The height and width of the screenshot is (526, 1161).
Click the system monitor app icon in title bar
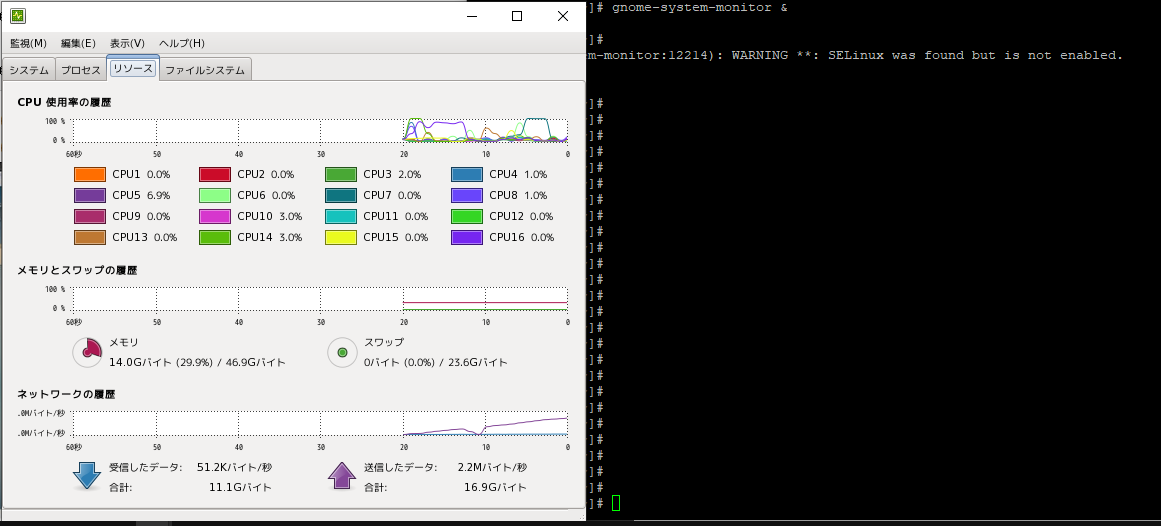[17, 16]
